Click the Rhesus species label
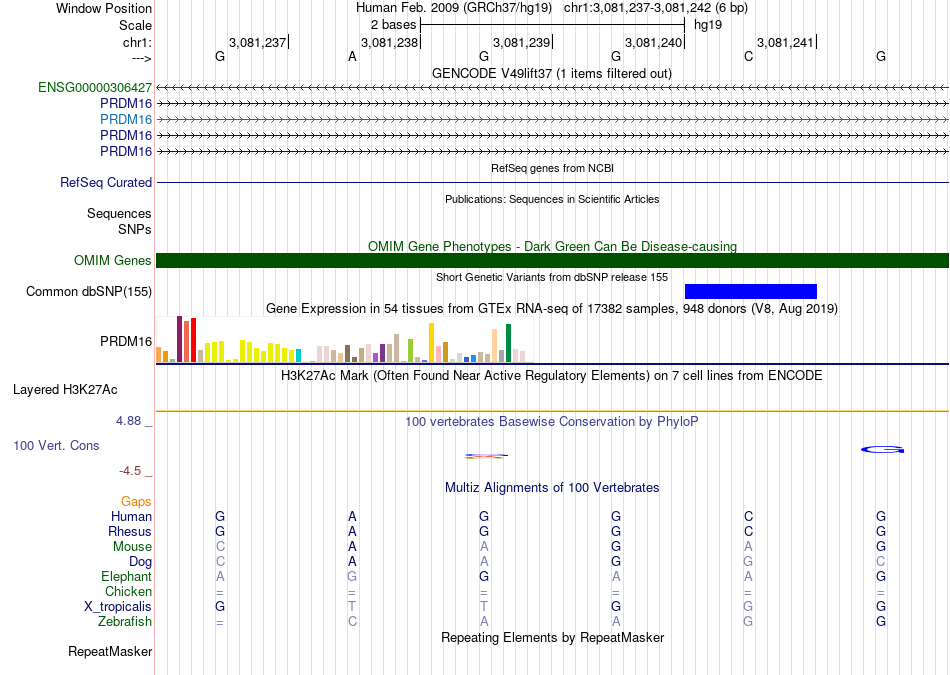This screenshot has height=675, width=950. point(130,531)
